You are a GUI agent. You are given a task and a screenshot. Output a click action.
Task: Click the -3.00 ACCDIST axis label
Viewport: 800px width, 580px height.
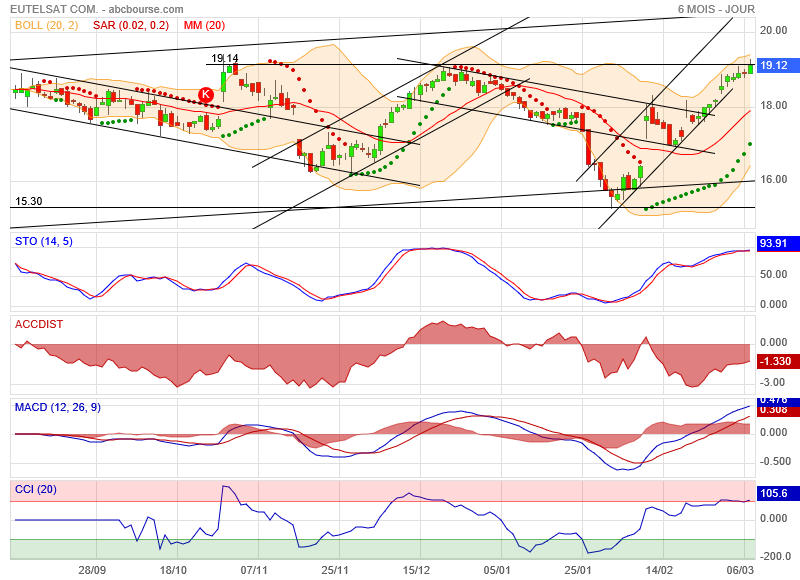click(773, 382)
